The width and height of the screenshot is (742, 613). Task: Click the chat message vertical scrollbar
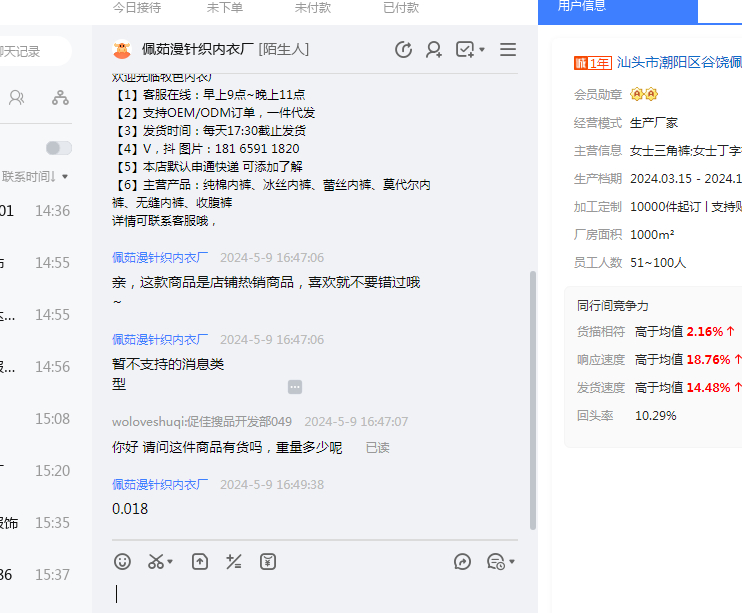(x=533, y=400)
